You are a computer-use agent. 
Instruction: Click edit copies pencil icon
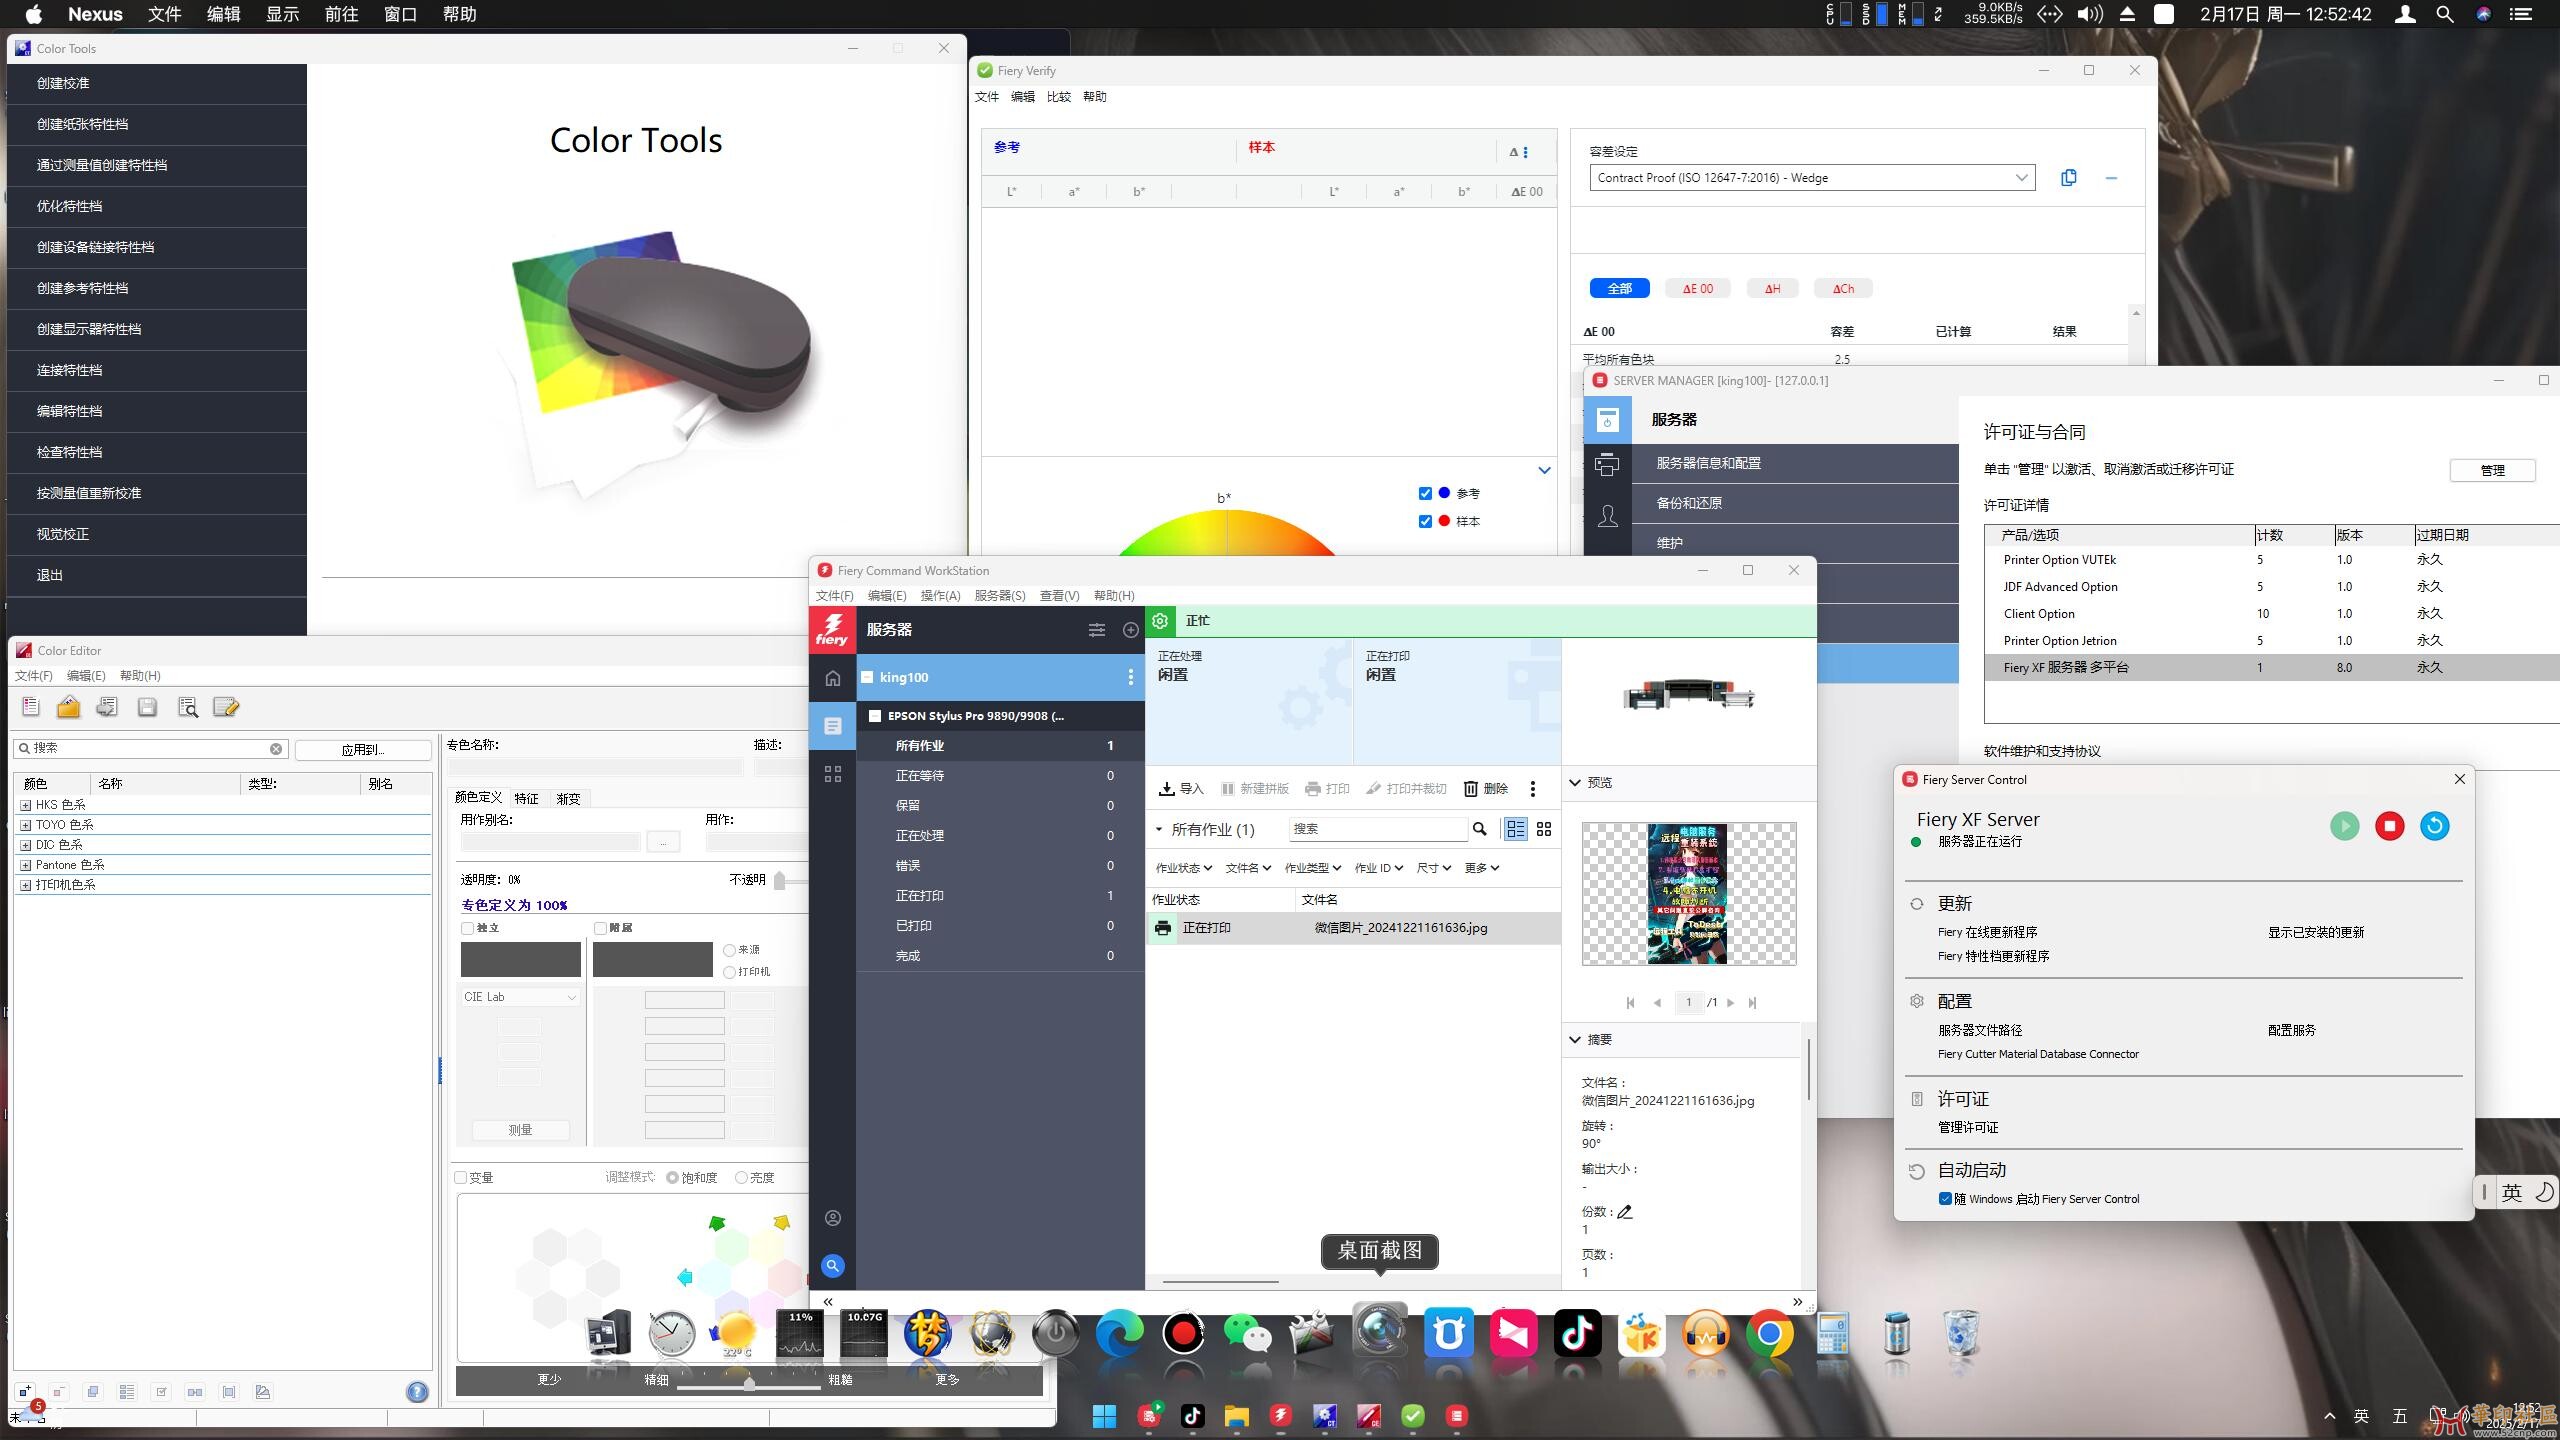1624,1212
